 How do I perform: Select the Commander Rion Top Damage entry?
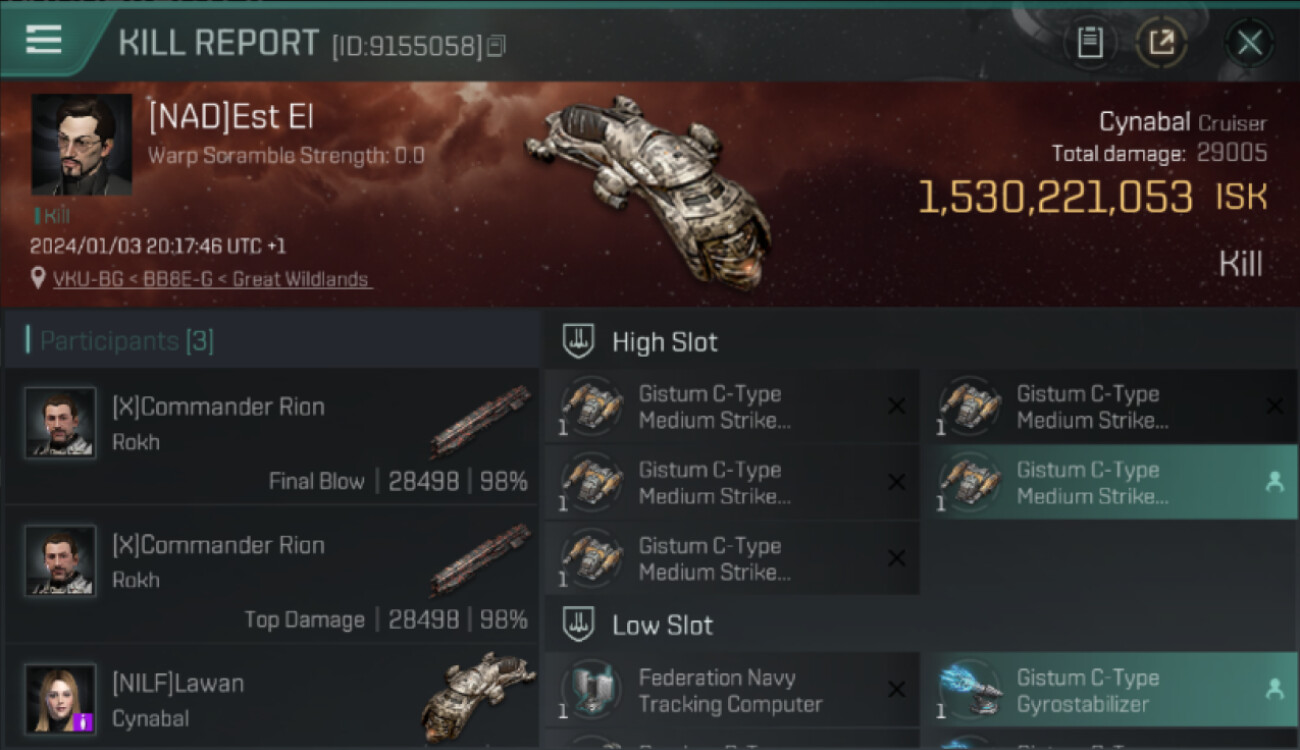(272, 575)
